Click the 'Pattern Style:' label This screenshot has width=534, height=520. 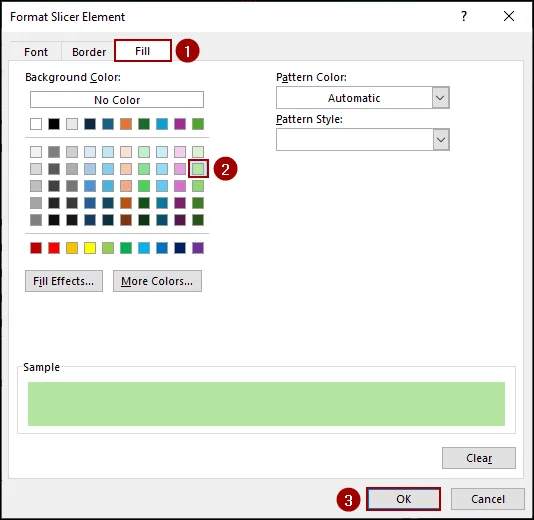309,119
